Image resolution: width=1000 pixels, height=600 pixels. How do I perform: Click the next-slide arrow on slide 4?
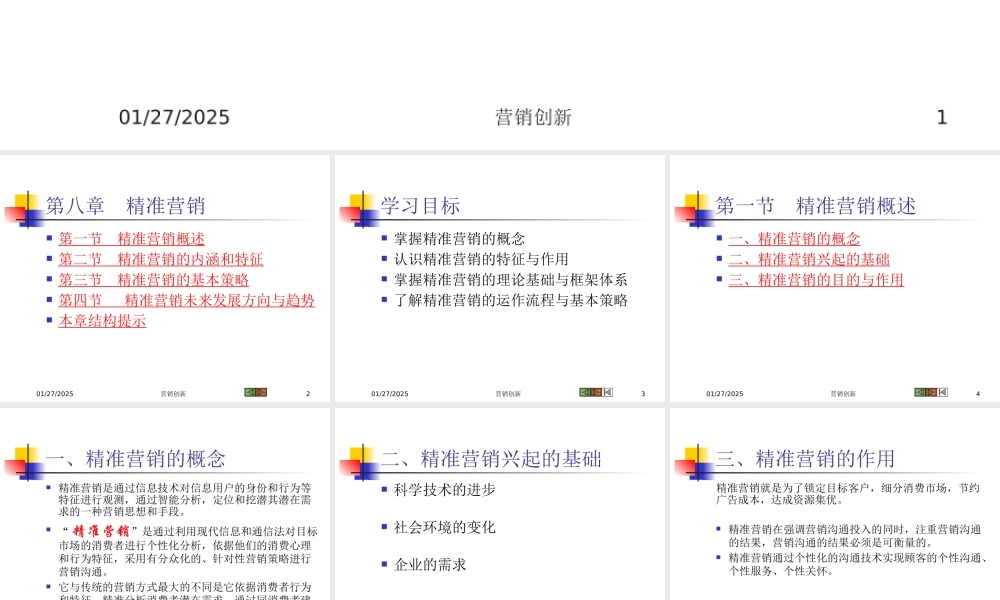[931, 392]
